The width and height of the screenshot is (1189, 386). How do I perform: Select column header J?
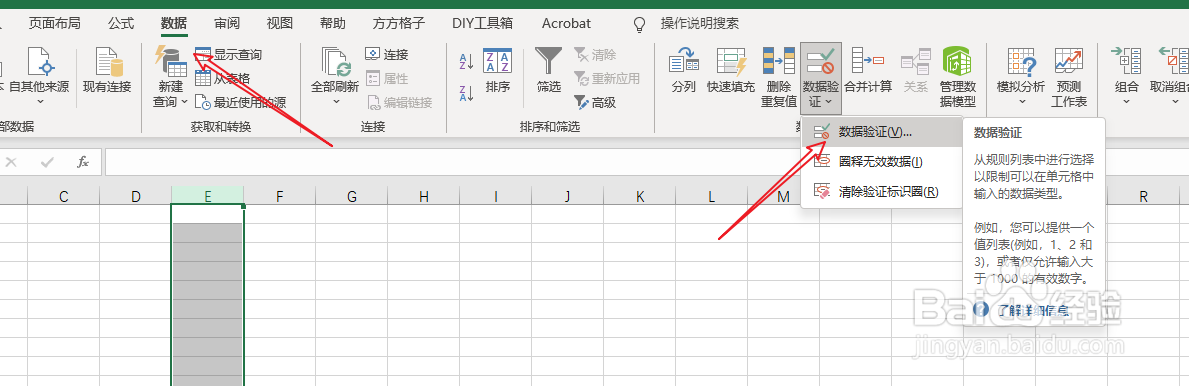click(568, 196)
